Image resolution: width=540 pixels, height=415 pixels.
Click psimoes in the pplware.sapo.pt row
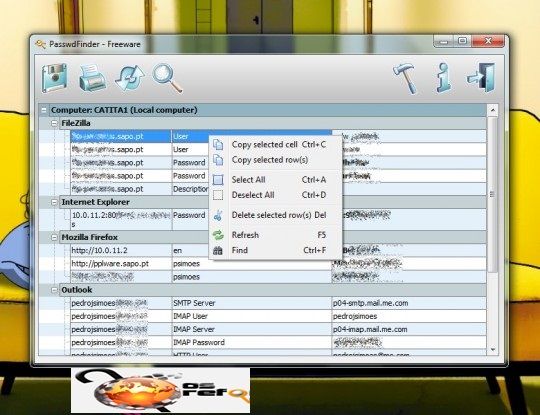(x=251, y=264)
